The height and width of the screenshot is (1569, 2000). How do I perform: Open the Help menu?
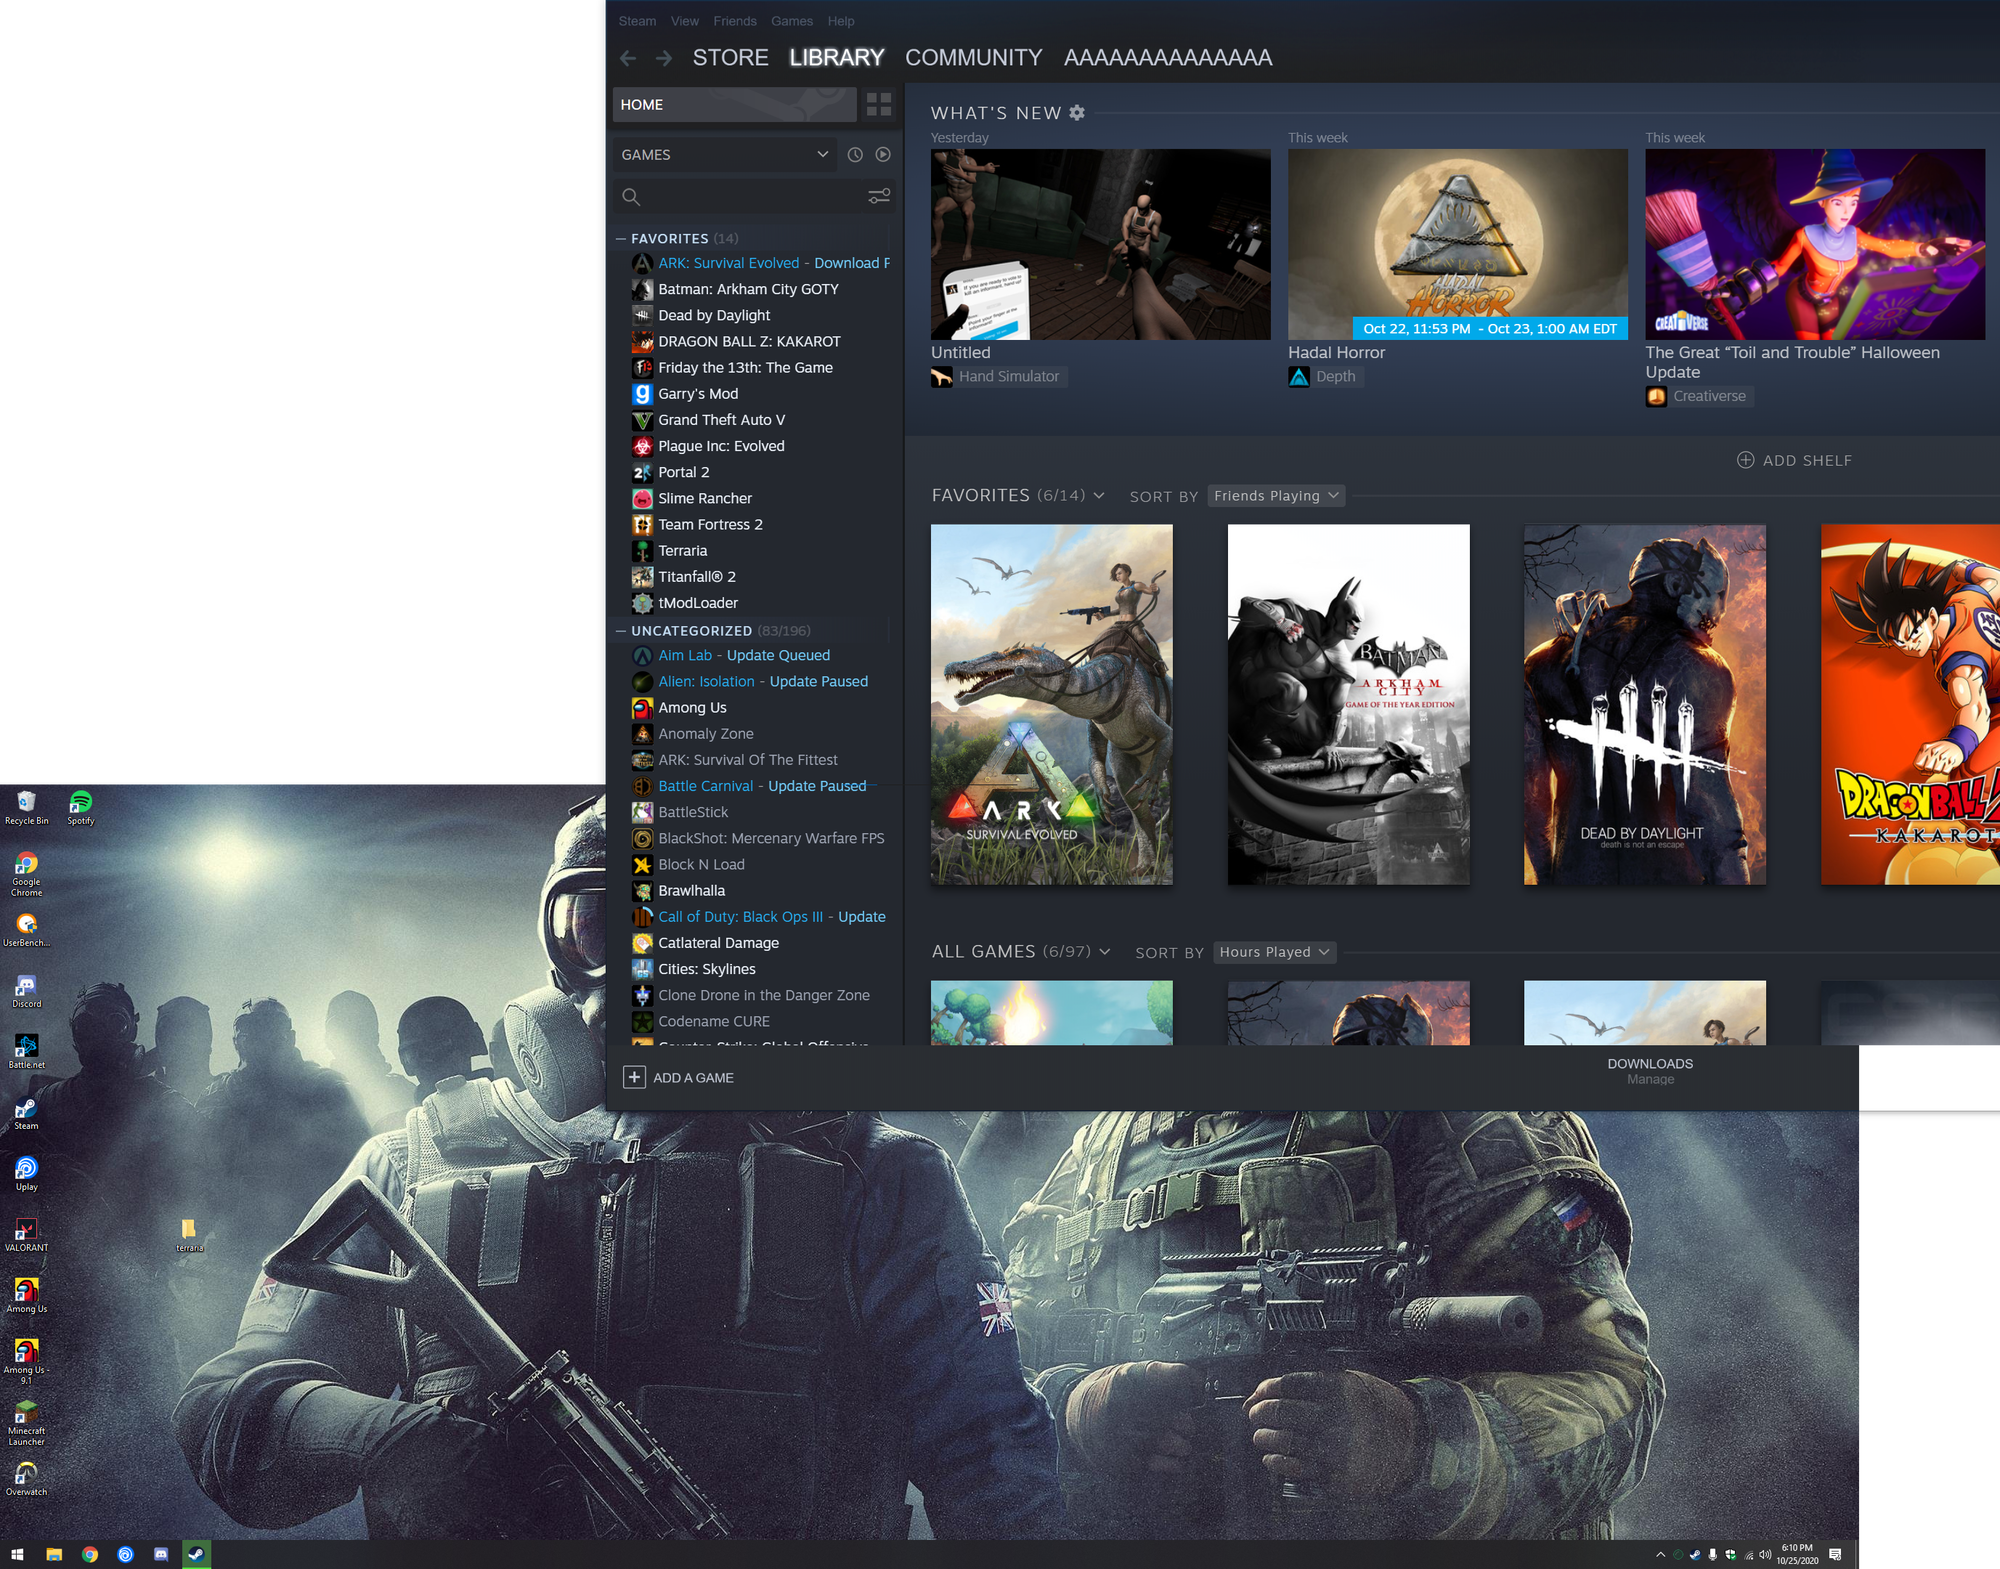click(x=841, y=21)
